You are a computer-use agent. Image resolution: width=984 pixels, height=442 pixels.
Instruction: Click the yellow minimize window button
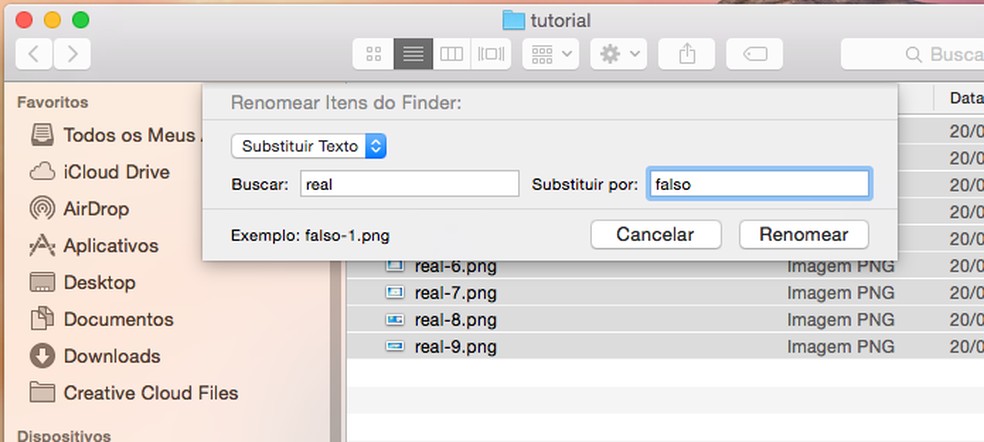(52, 20)
